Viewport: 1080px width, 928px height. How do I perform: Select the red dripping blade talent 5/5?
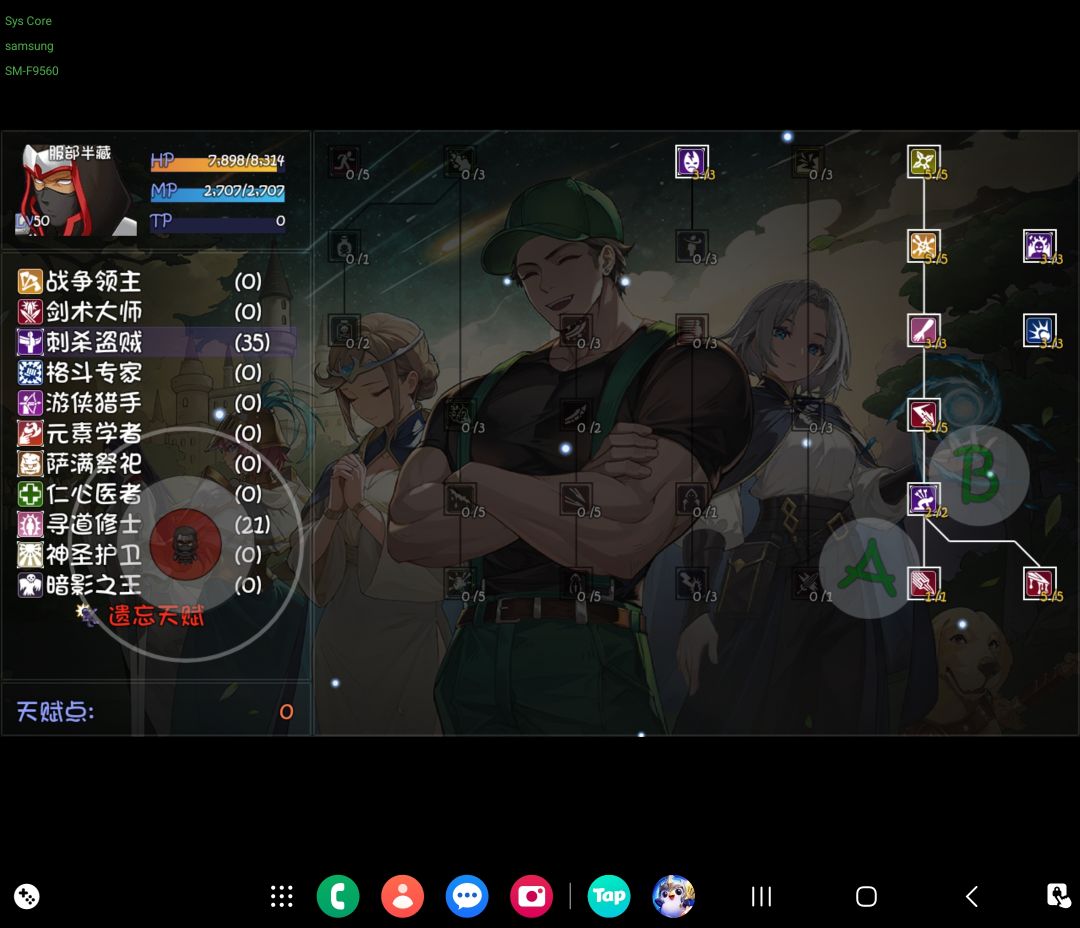tap(1039, 584)
